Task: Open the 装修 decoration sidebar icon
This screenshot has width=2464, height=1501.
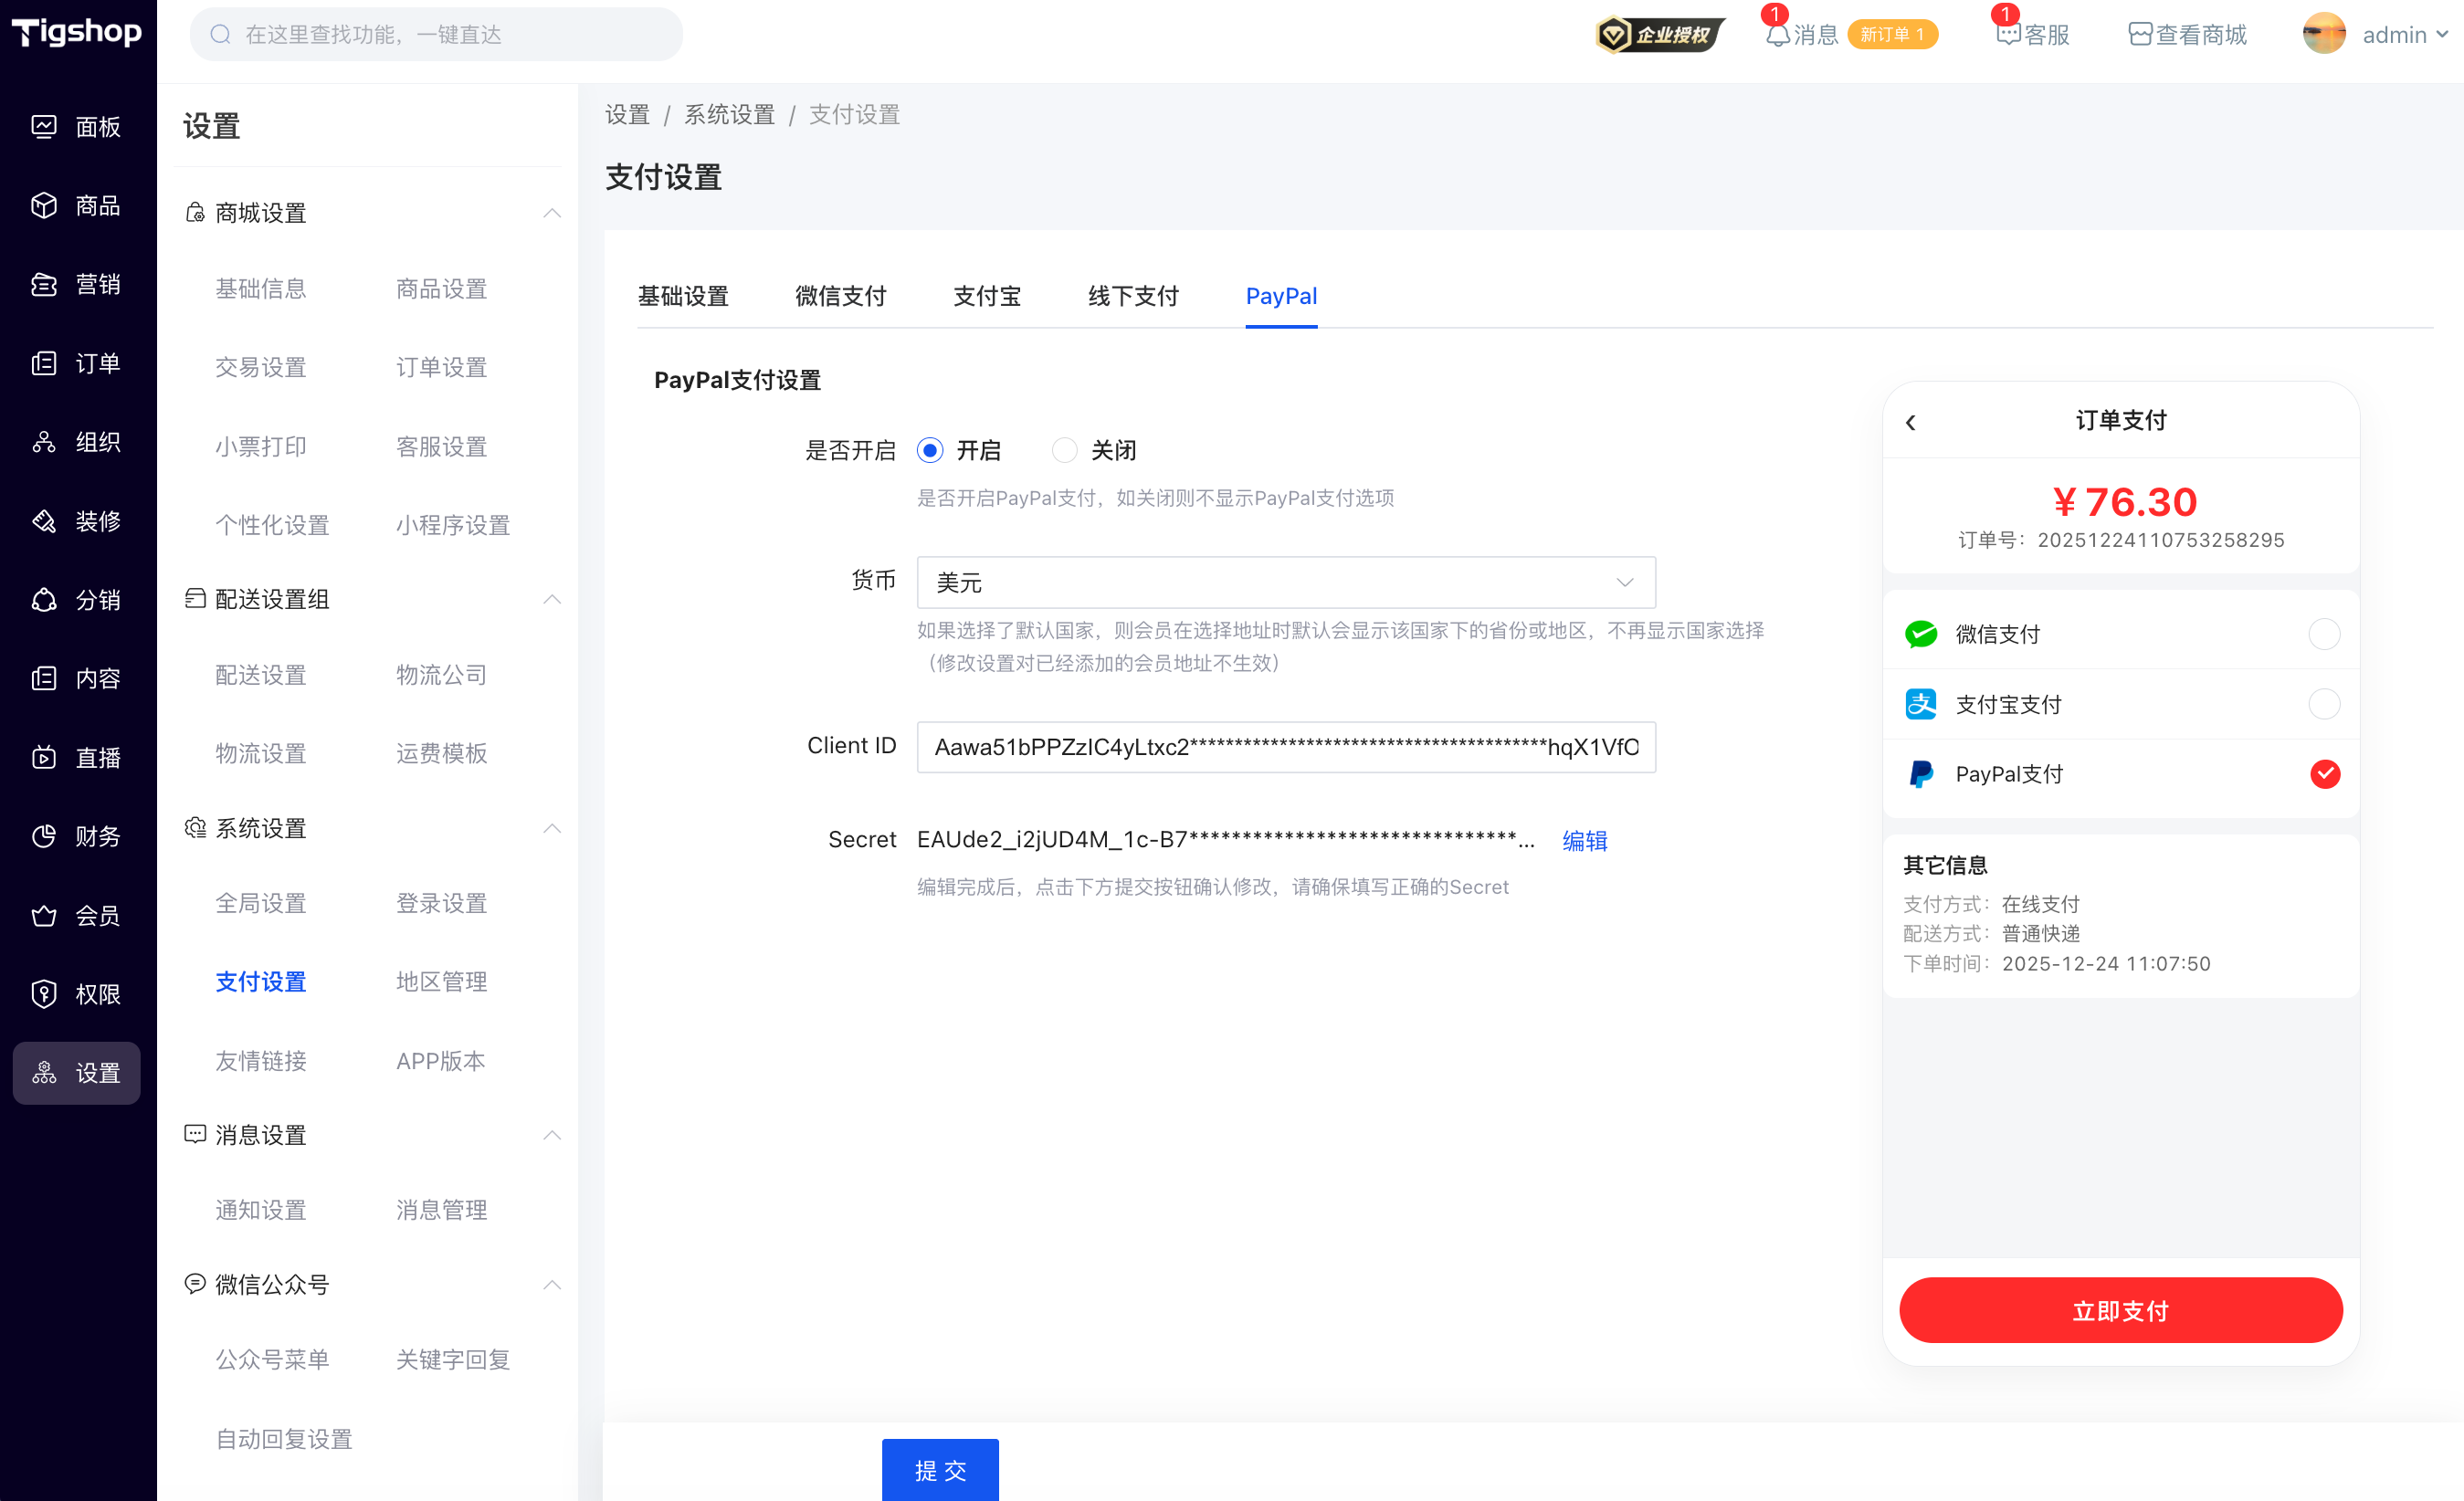Action: click(x=44, y=521)
